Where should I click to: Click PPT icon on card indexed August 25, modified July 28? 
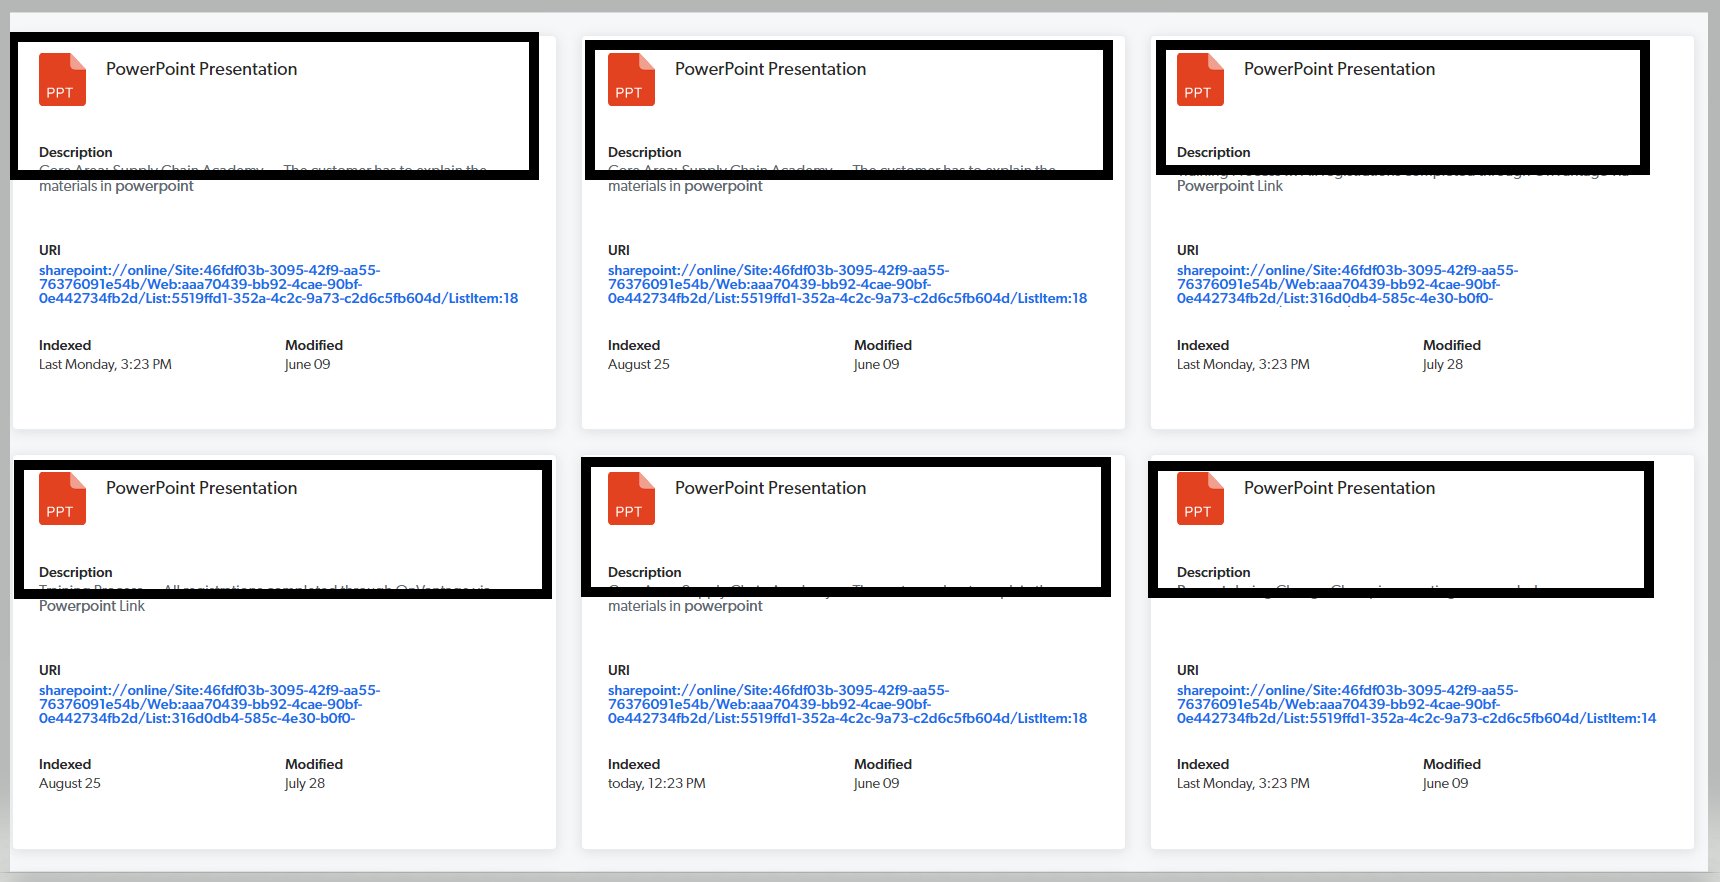point(62,499)
